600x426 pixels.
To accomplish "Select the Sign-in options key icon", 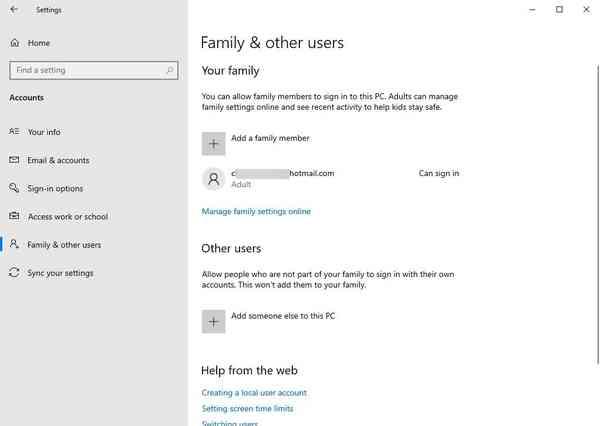I will [14, 188].
